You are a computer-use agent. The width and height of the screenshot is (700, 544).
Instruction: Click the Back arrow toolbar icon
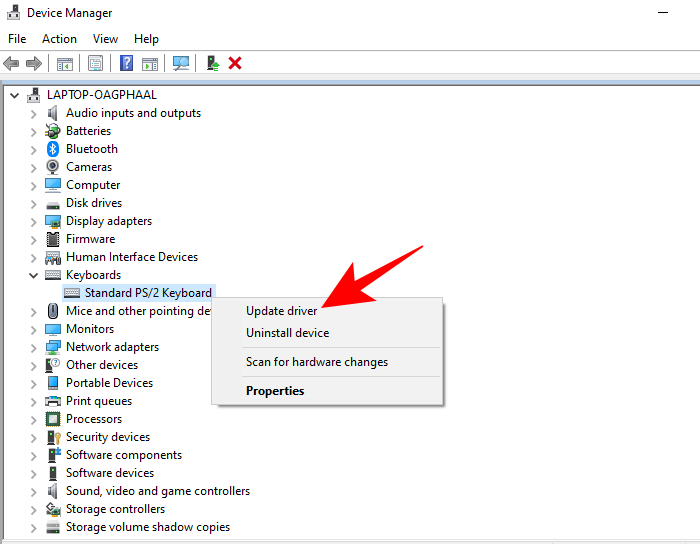tap(11, 63)
